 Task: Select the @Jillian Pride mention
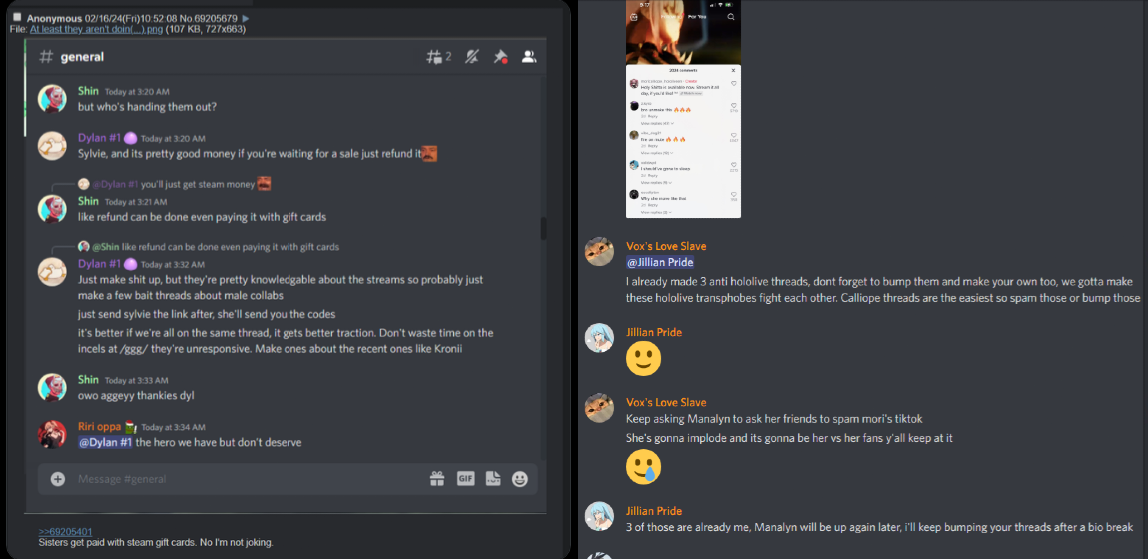660,262
